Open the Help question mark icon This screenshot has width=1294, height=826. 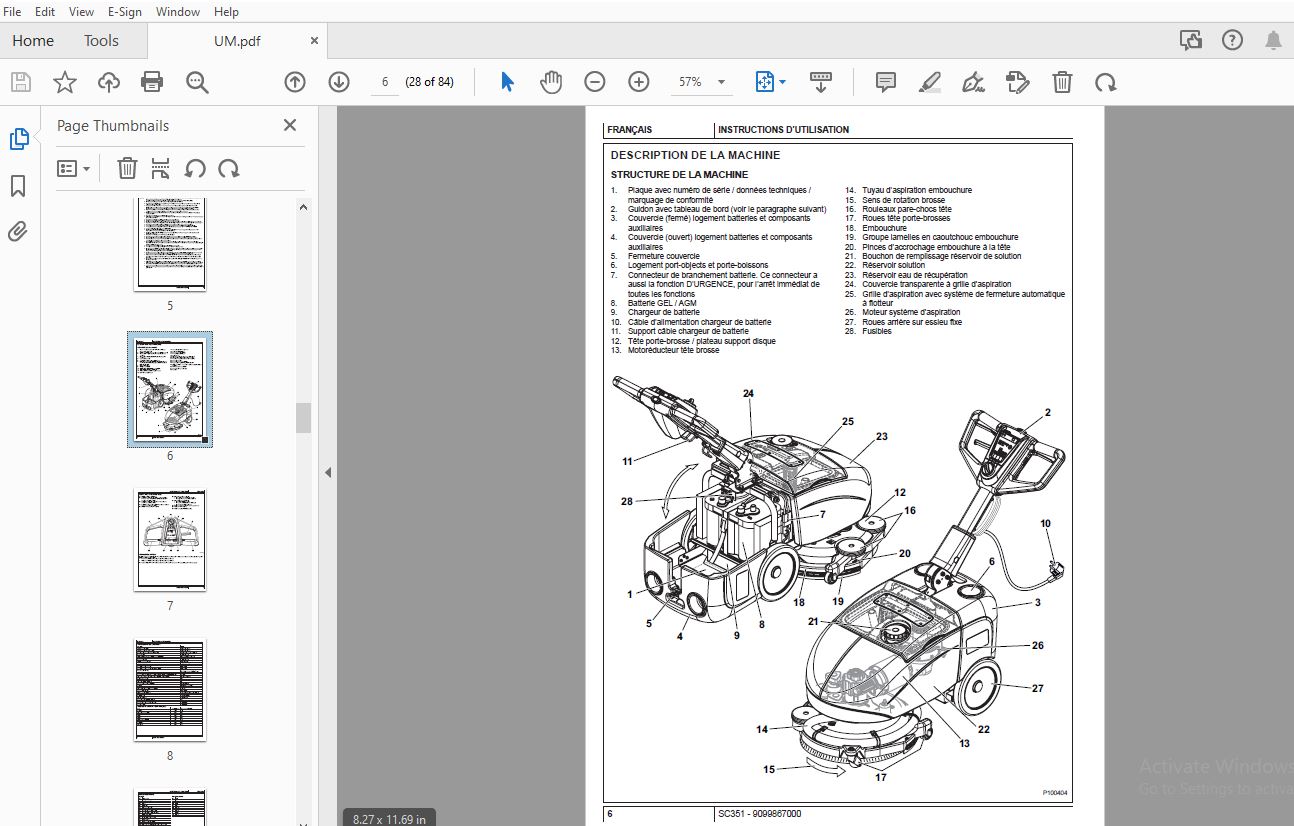tap(1232, 40)
